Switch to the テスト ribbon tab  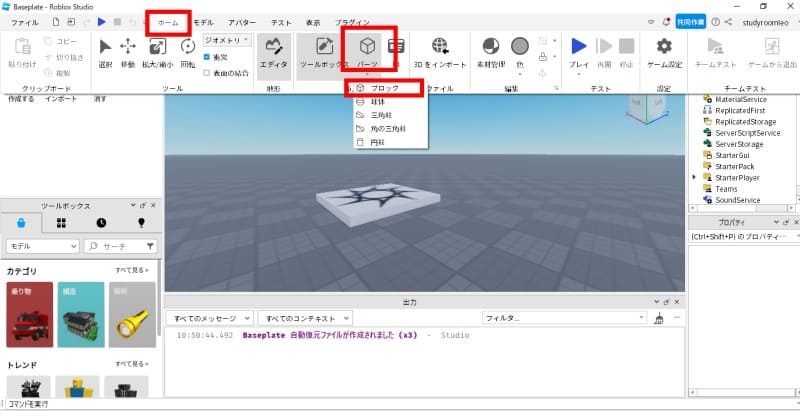coord(281,22)
